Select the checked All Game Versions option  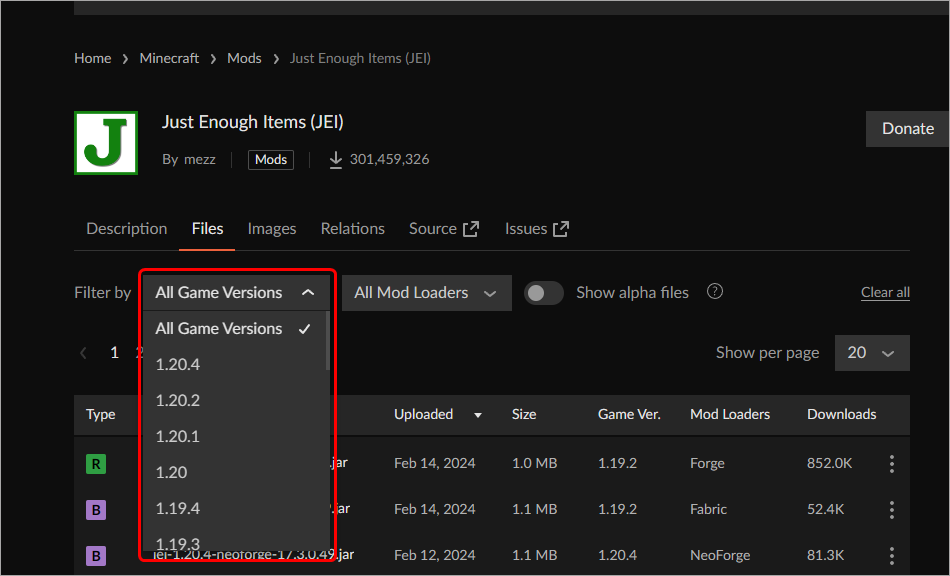[x=234, y=329]
